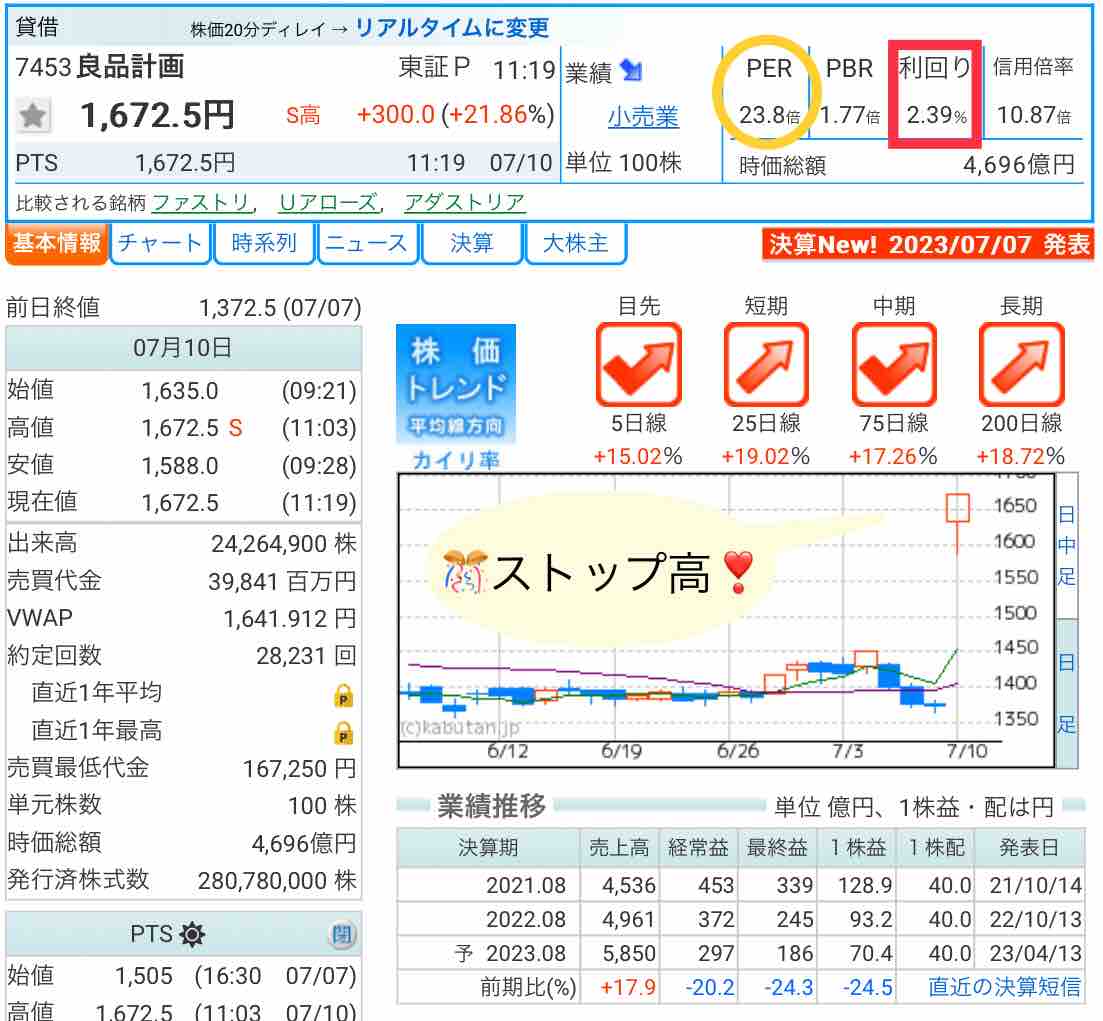Open the 時系列 tab
1103x1021 pixels.
pos(264,243)
